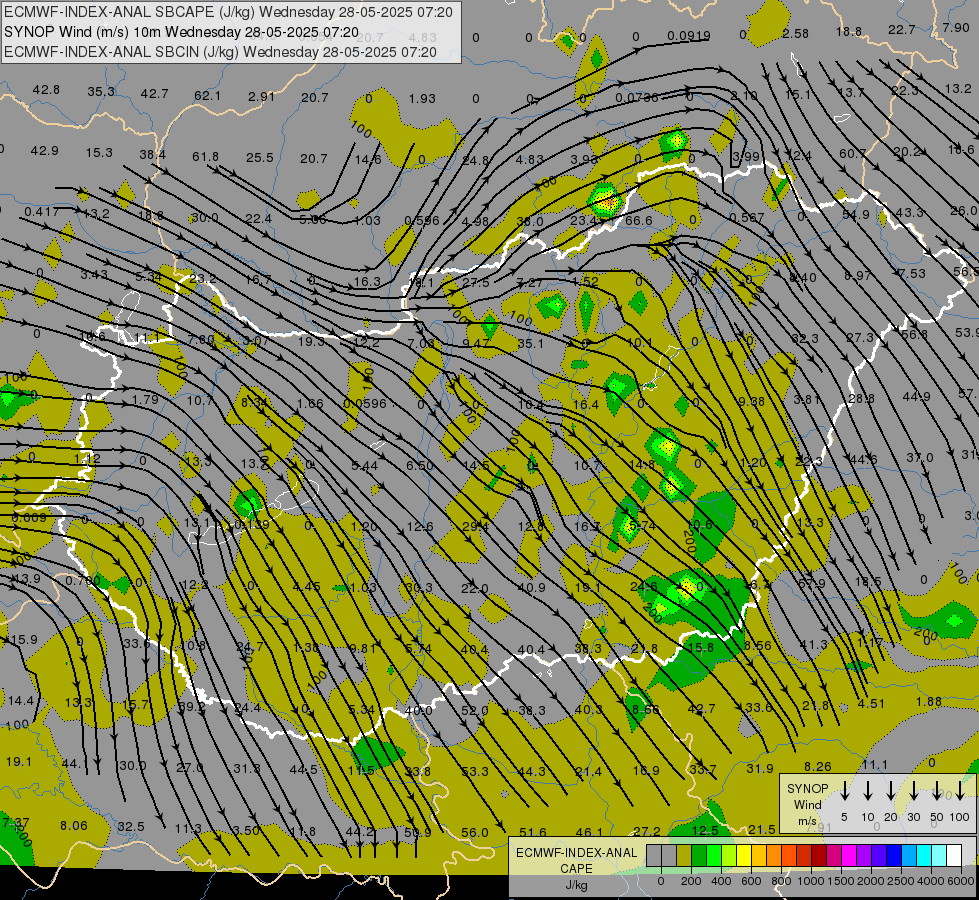Click the map value 43.3

click(909, 212)
